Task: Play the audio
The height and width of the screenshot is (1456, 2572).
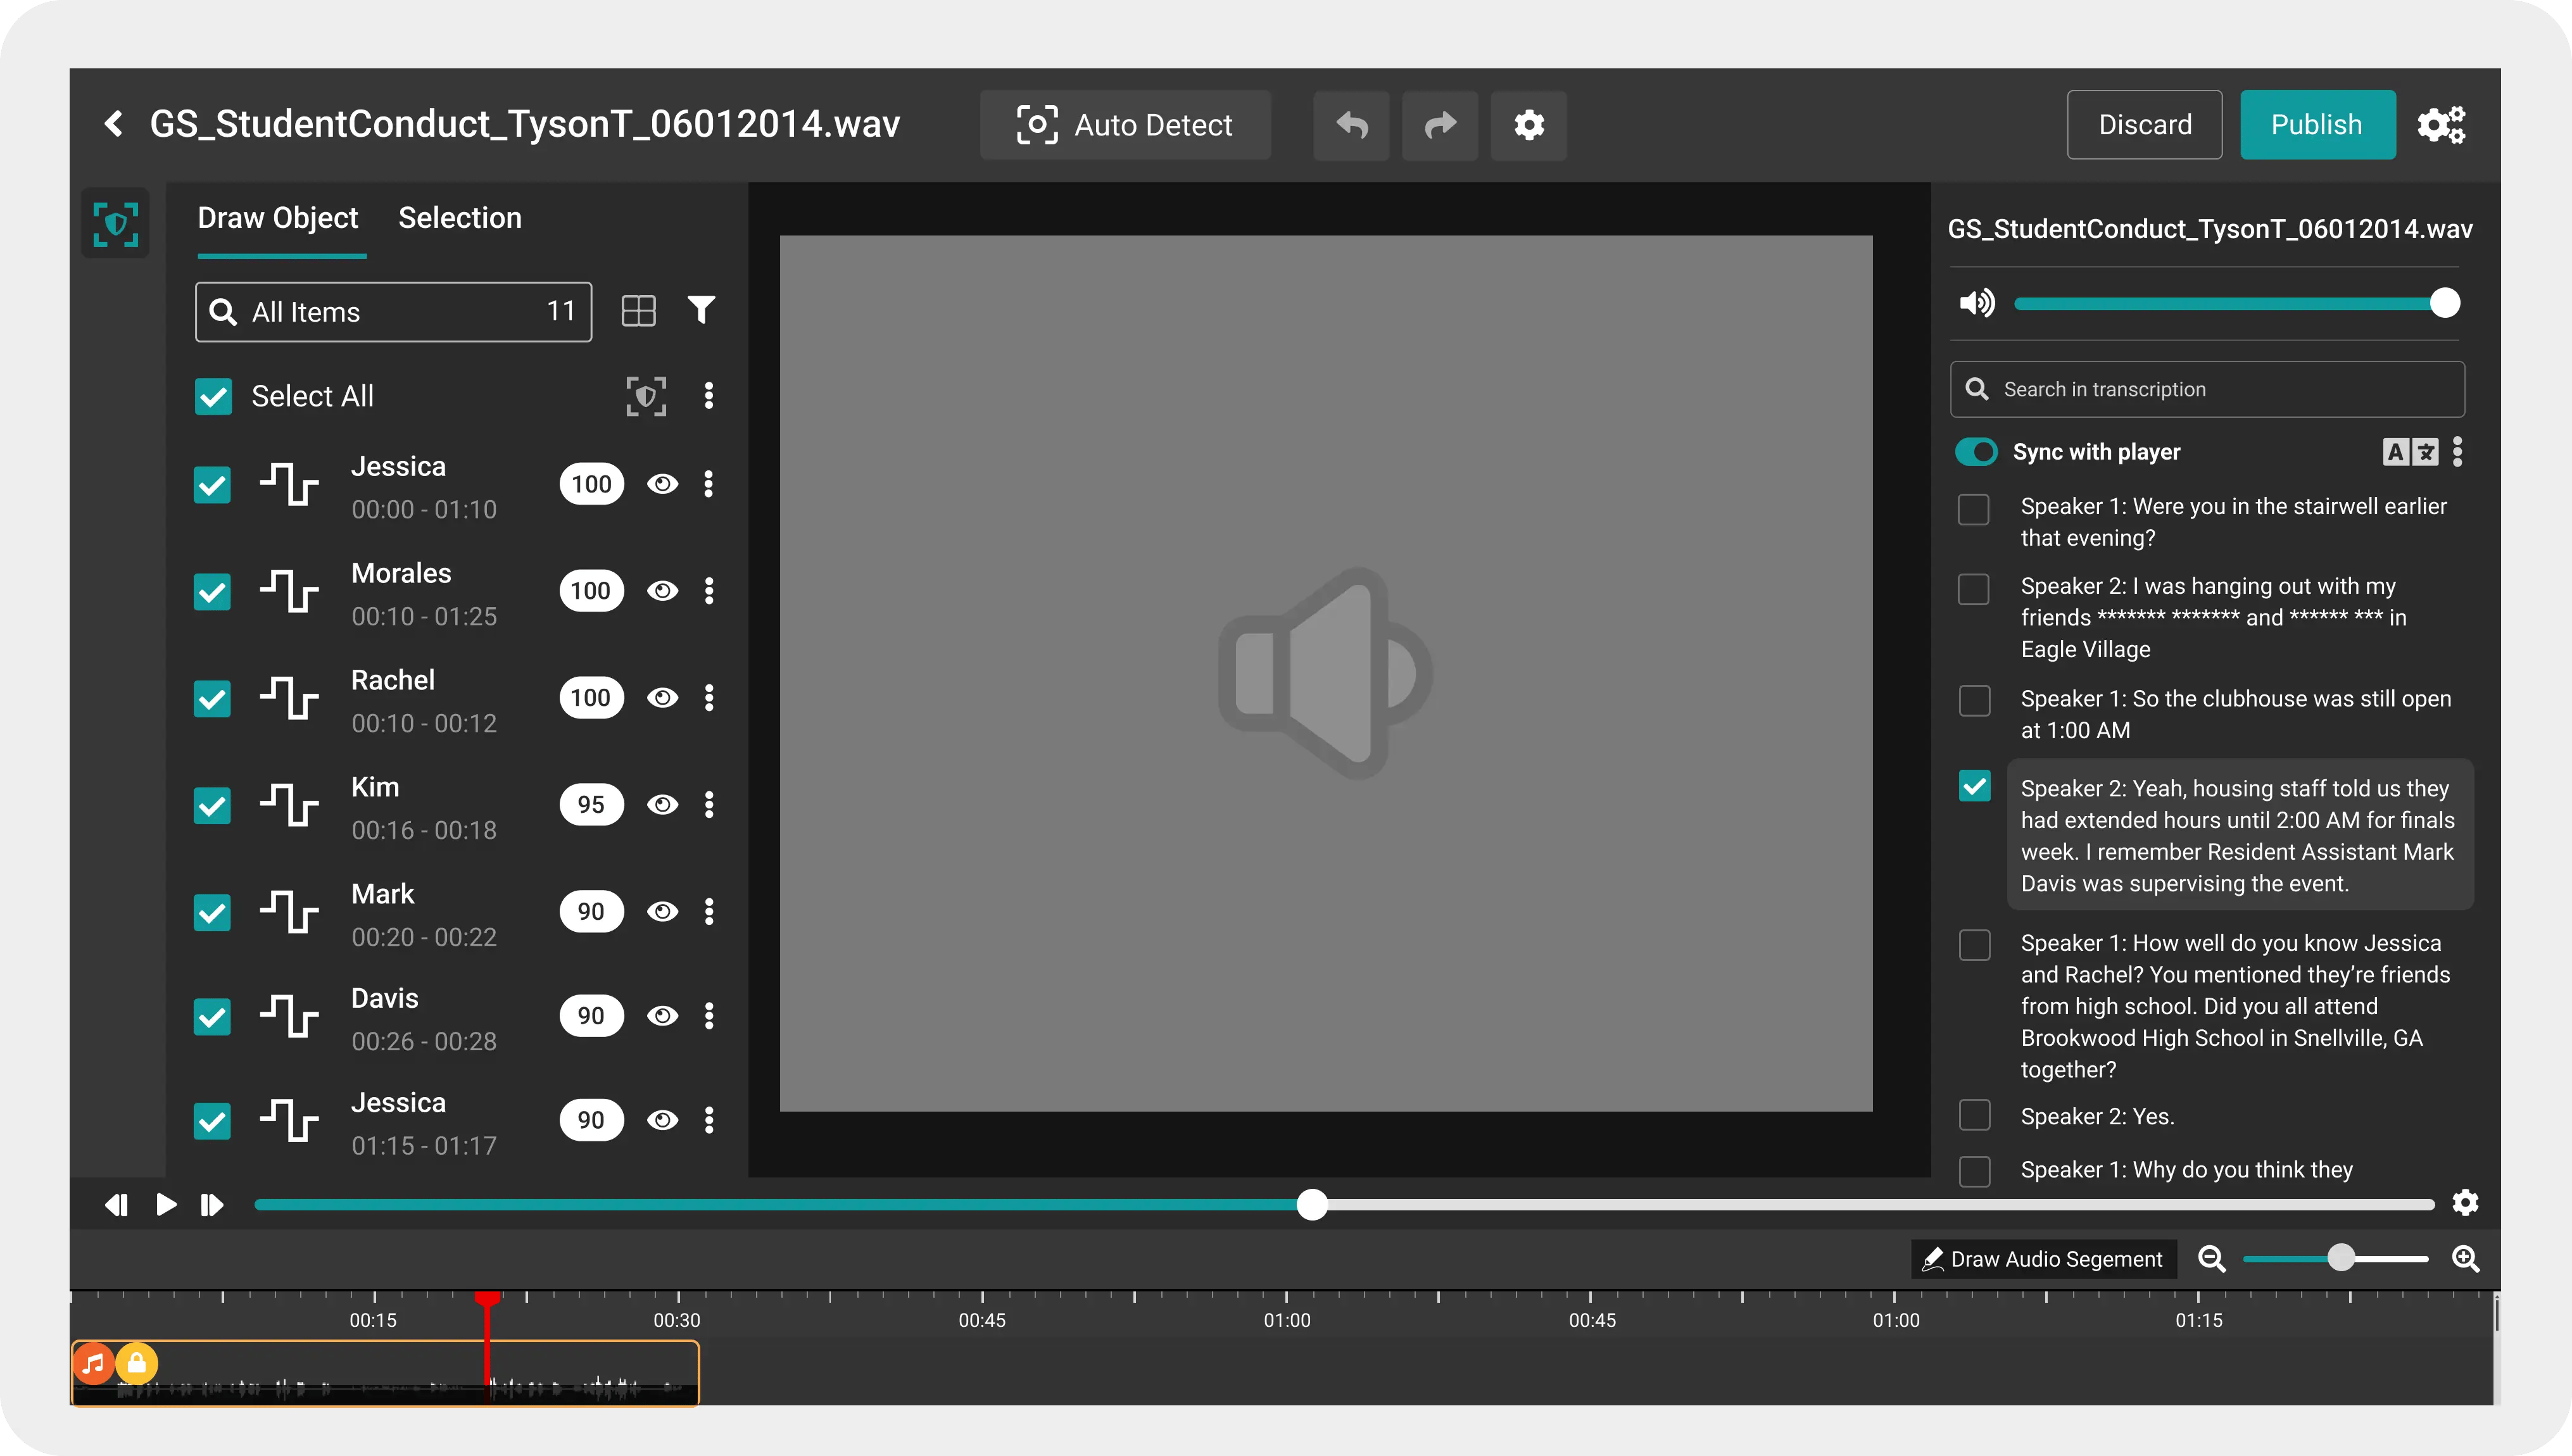Action: (166, 1205)
